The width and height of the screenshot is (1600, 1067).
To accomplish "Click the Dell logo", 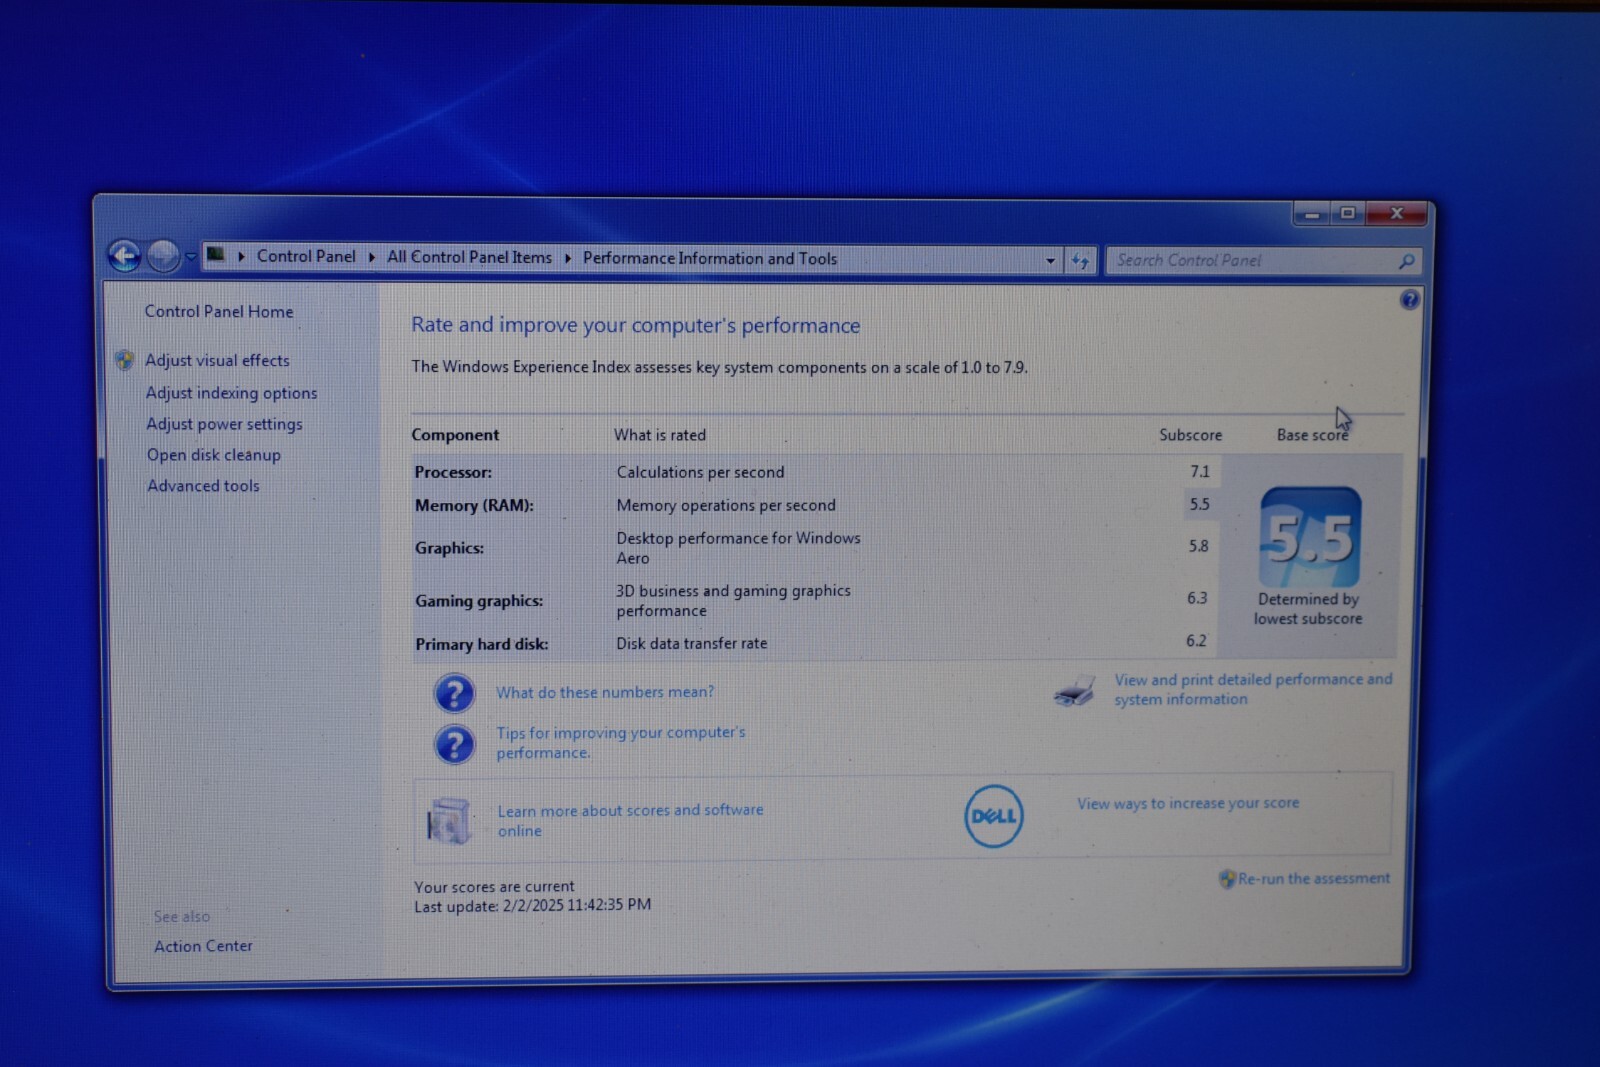I will 994,816.
